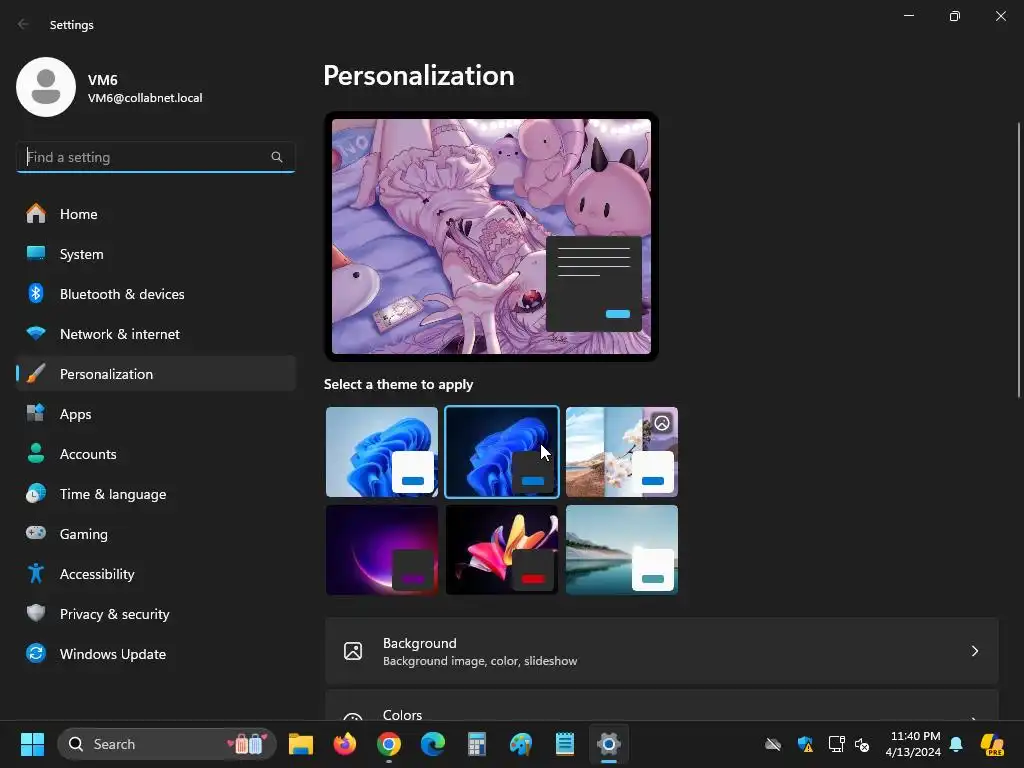Click the VM6 profile avatar

click(x=46, y=87)
